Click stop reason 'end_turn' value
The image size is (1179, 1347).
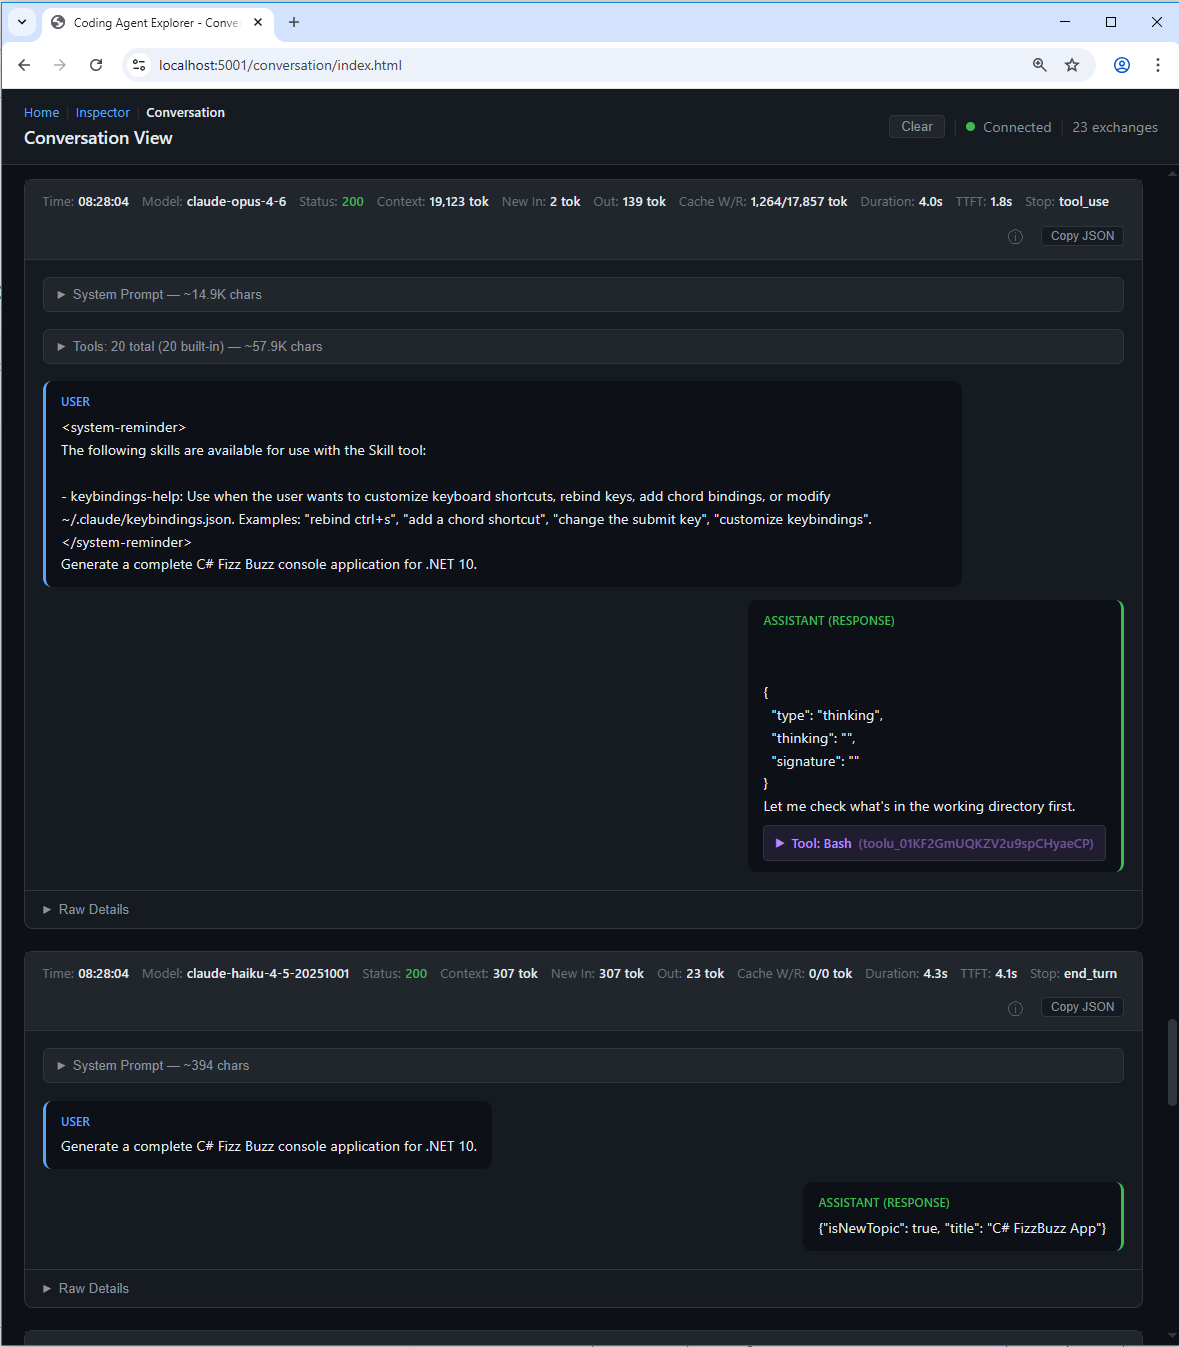[1090, 974]
